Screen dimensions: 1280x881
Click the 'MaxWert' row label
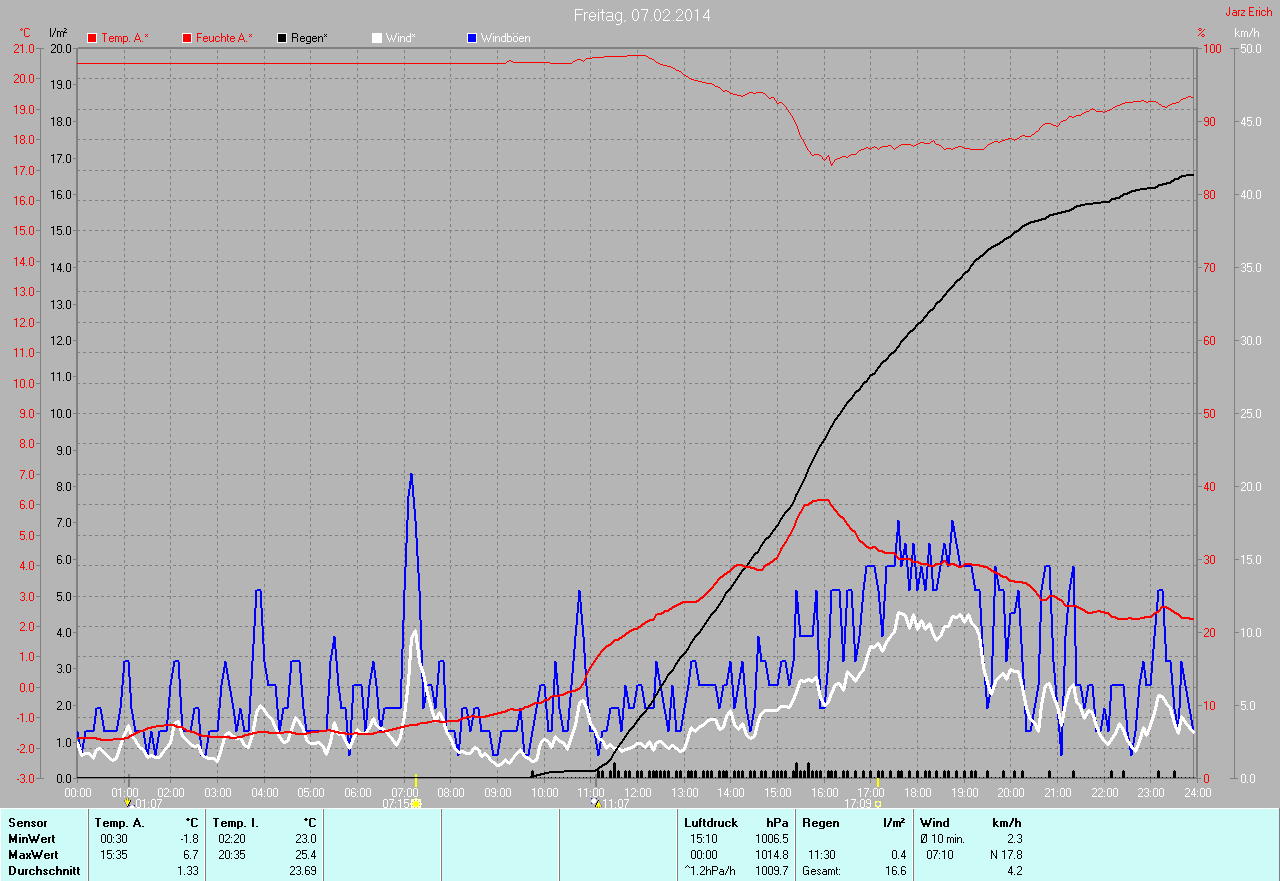[x=33, y=855]
